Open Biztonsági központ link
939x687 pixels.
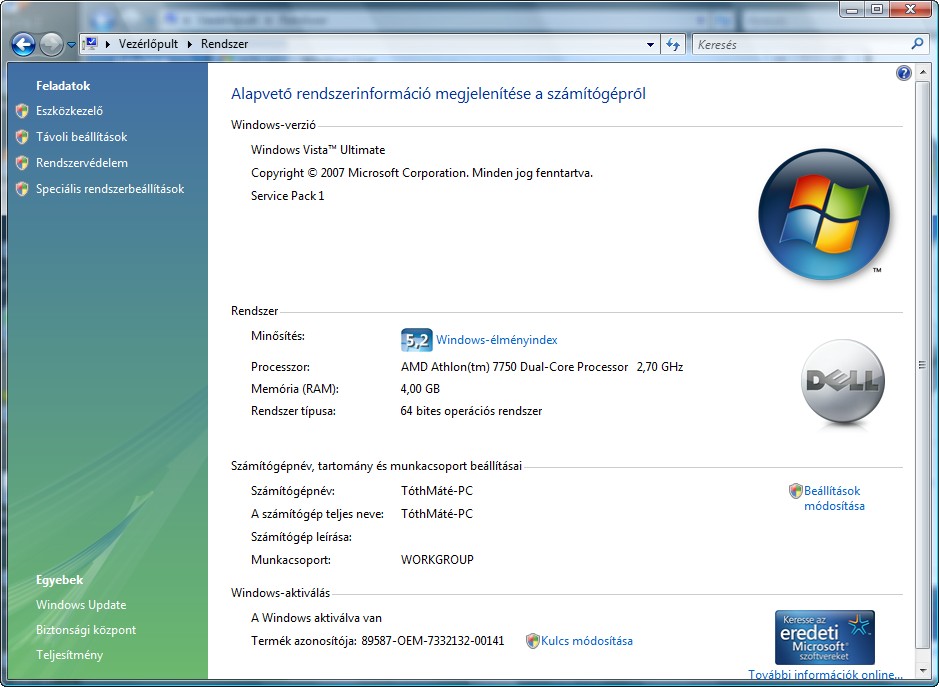(86, 630)
